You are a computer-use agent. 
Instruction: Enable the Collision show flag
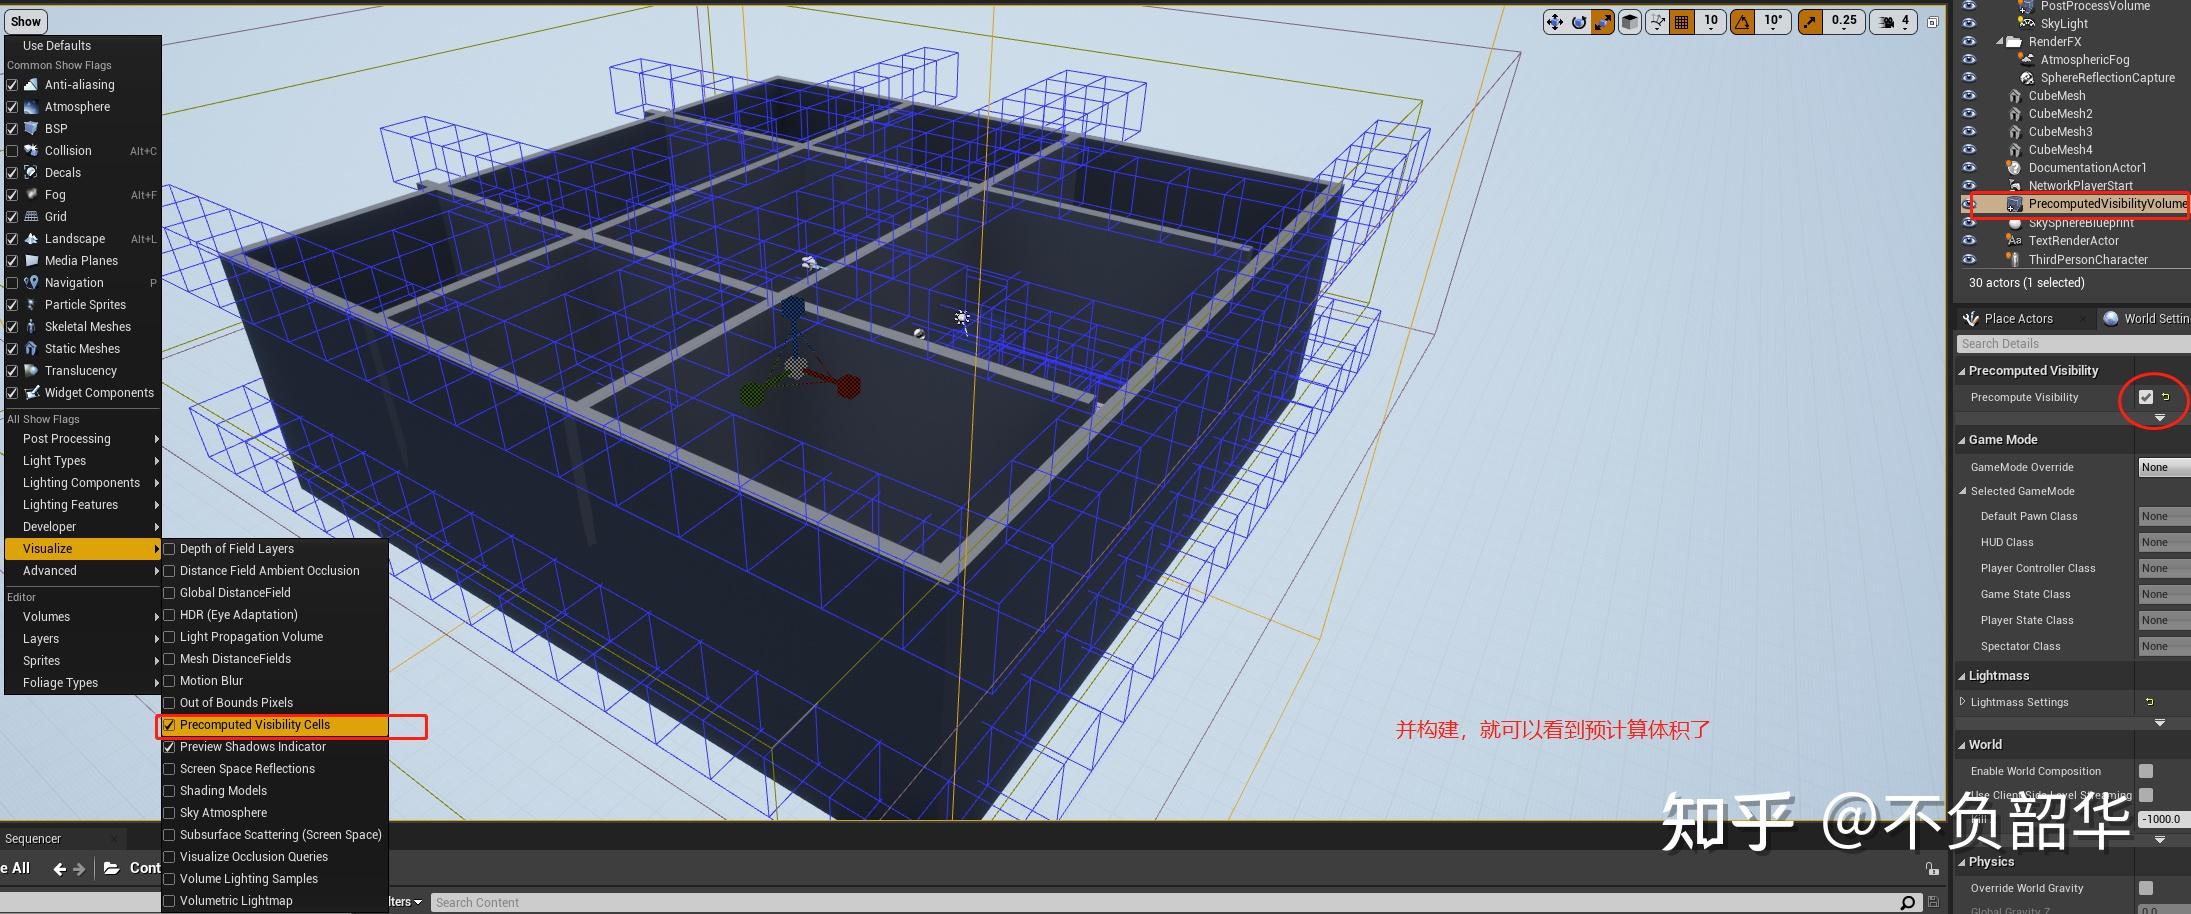click(x=13, y=150)
